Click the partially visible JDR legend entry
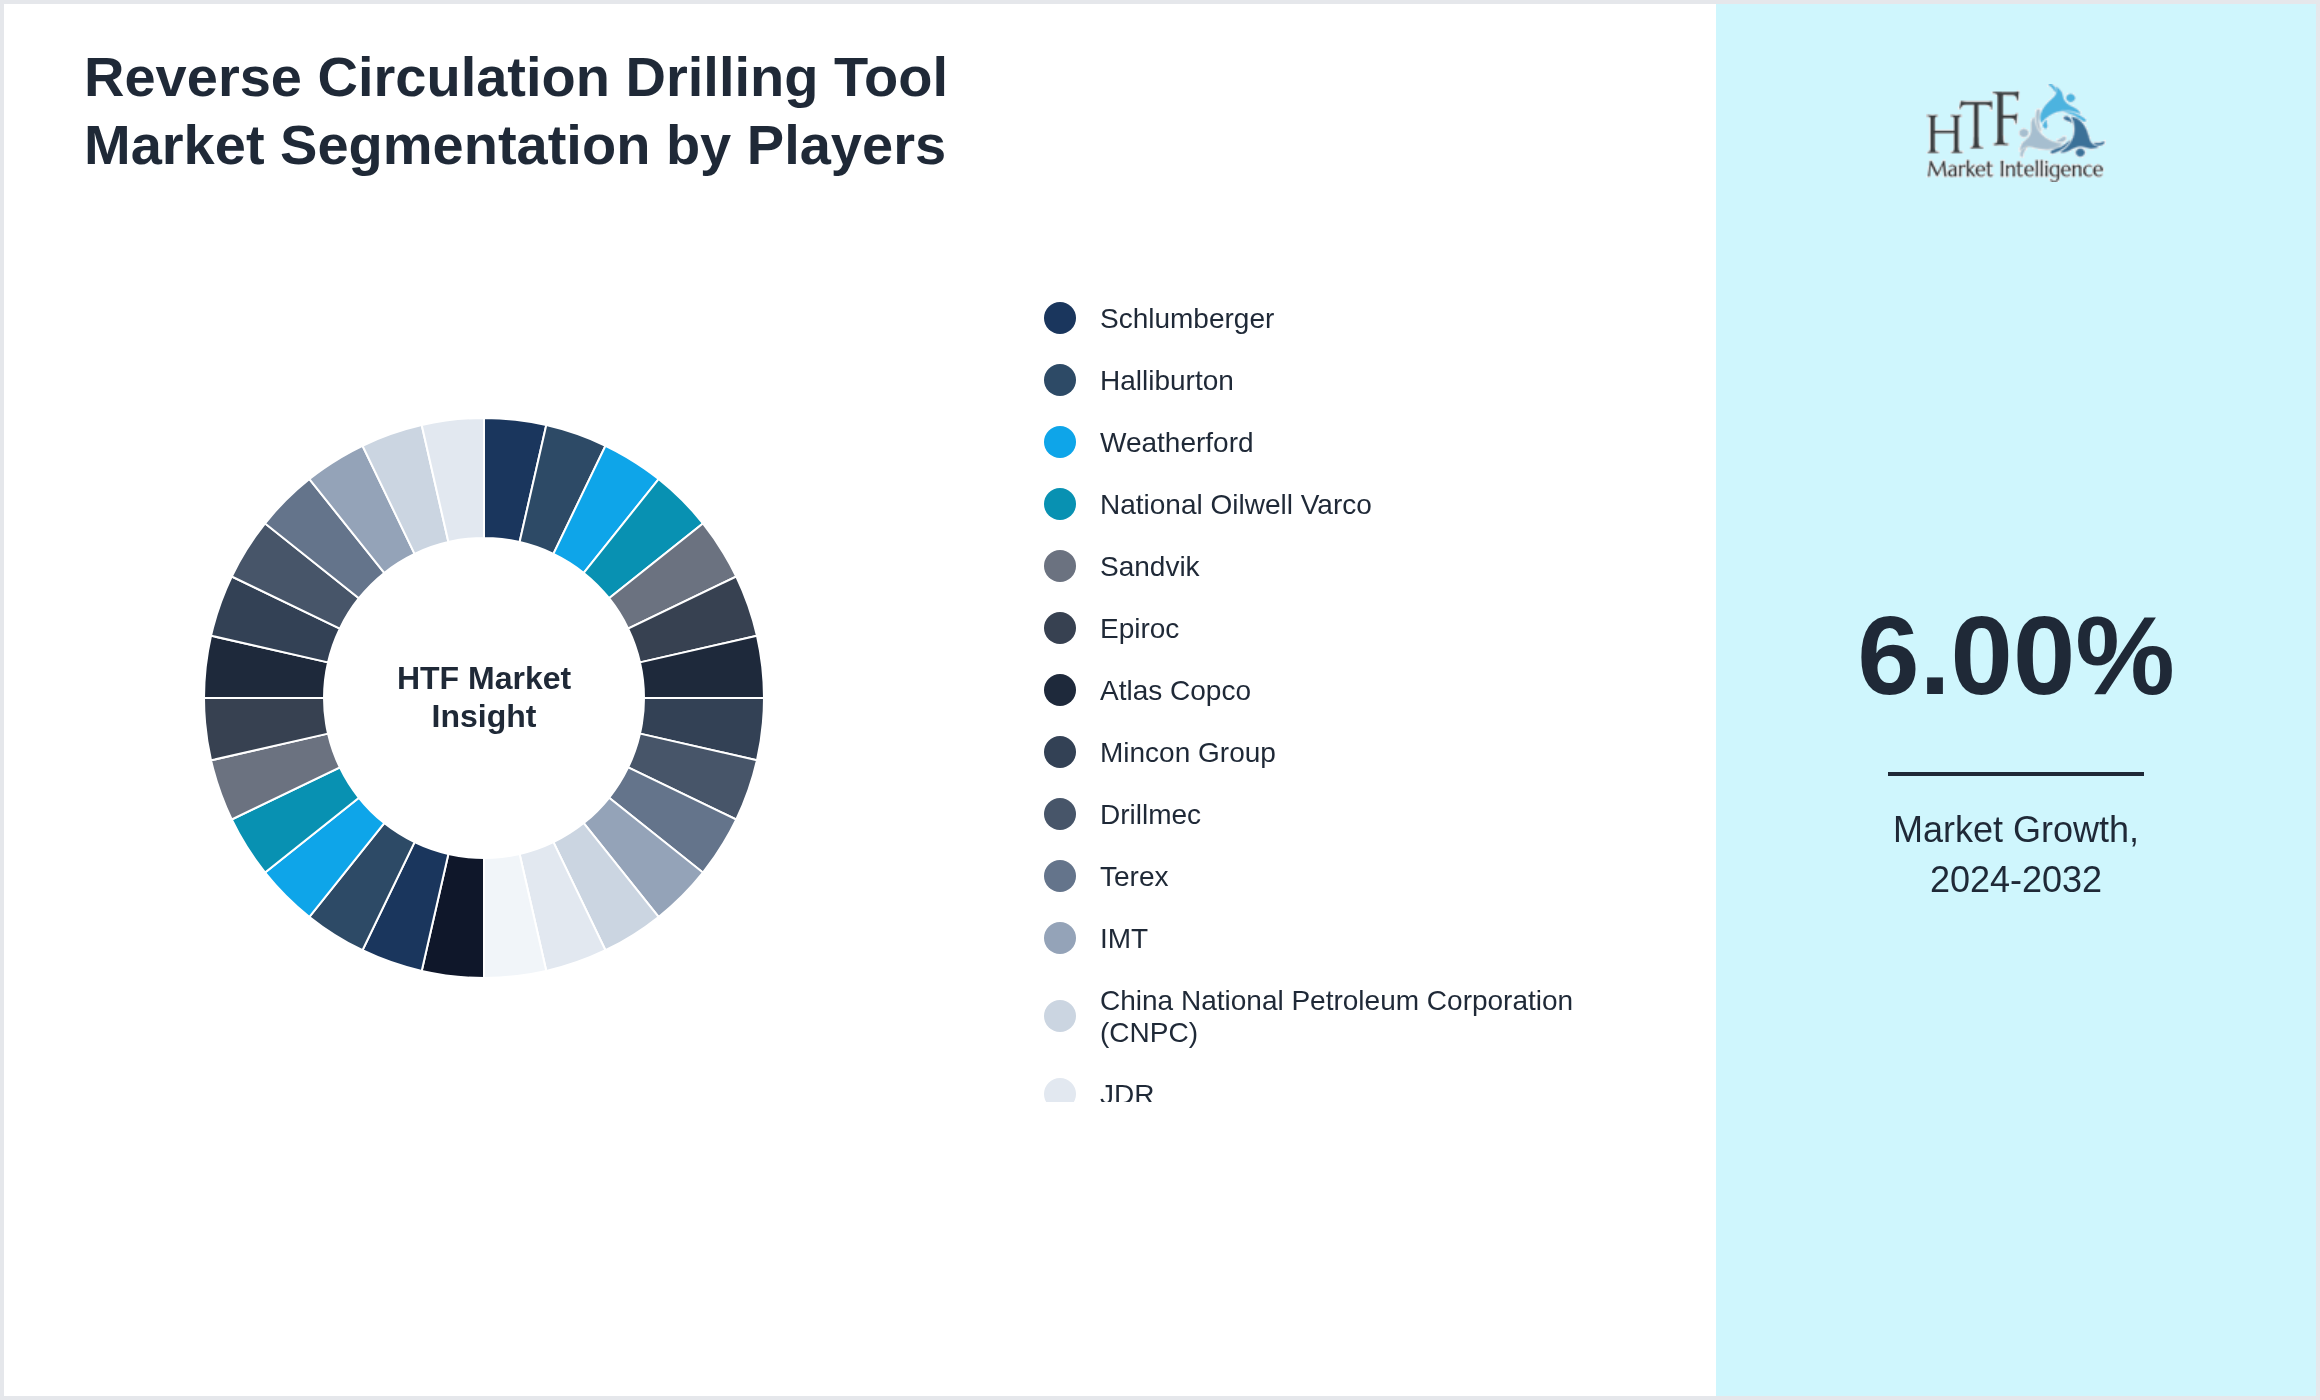The height and width of the screenshot is (1400, 2320). [x=1126, y=1092]
